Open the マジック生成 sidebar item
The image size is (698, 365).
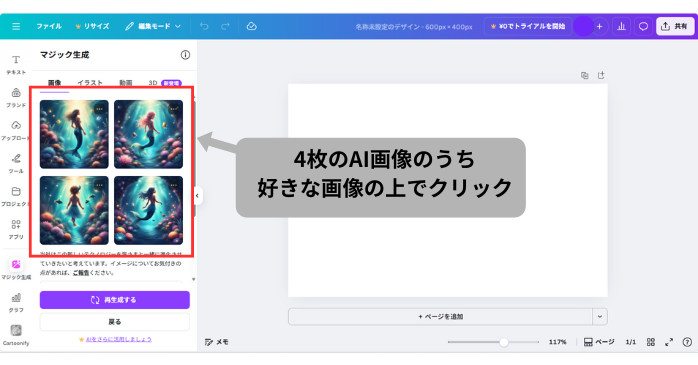point(16,269)
